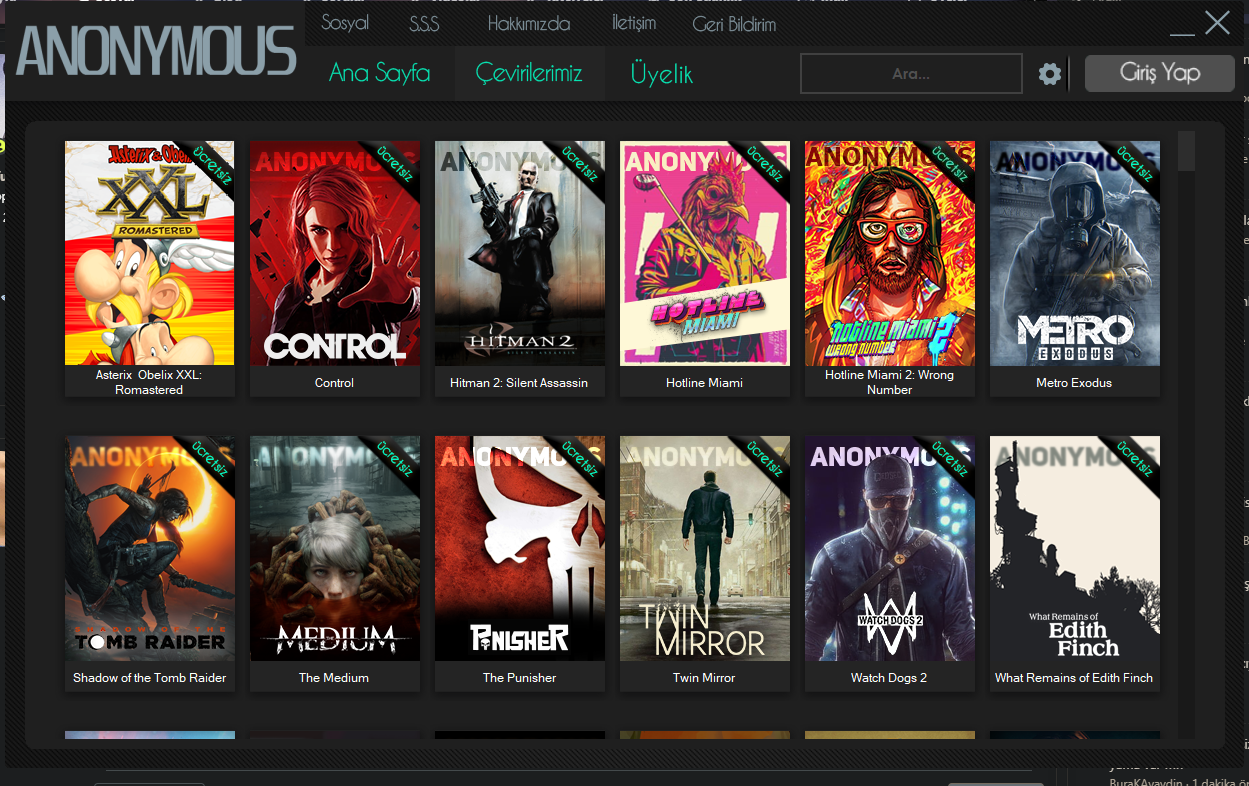Open The Medium game cover

pos(335,548)
